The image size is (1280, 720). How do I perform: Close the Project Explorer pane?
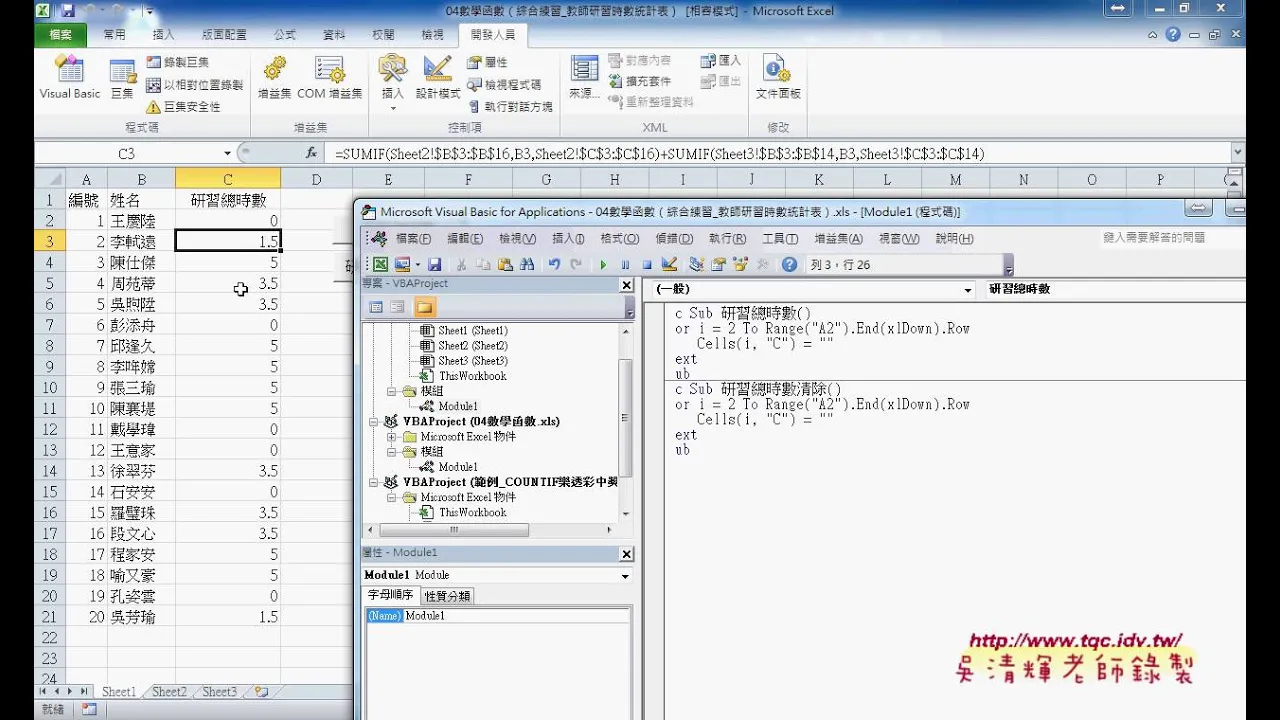[x=627, y=285]
